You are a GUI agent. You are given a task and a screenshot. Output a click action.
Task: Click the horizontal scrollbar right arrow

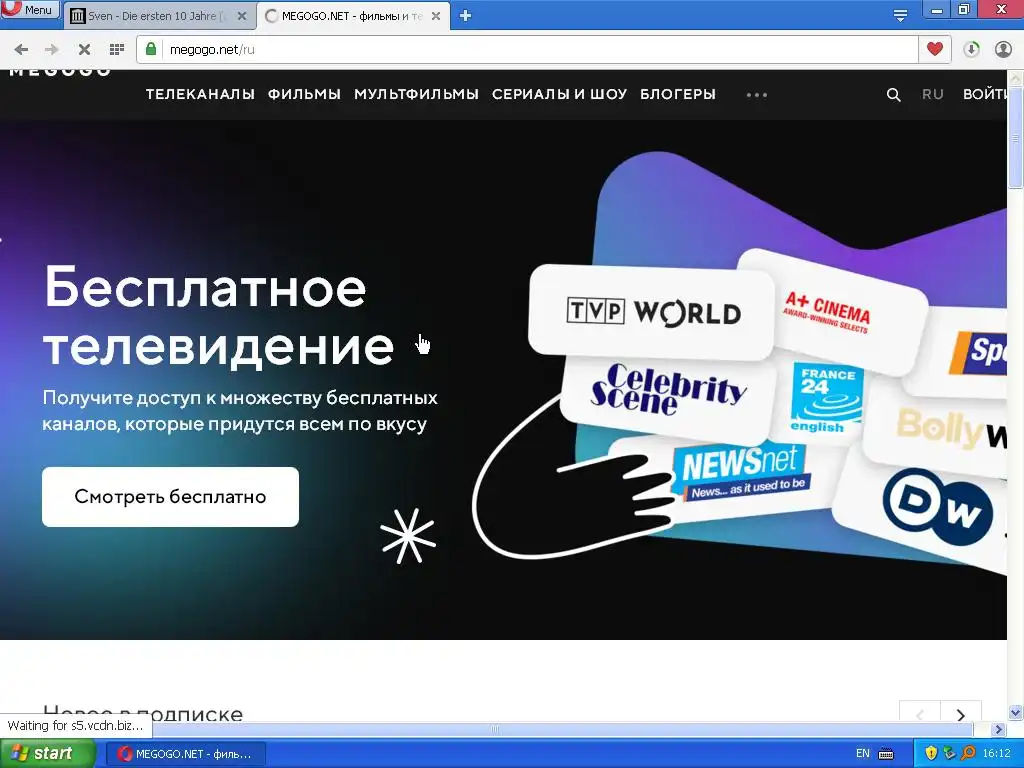999,729
